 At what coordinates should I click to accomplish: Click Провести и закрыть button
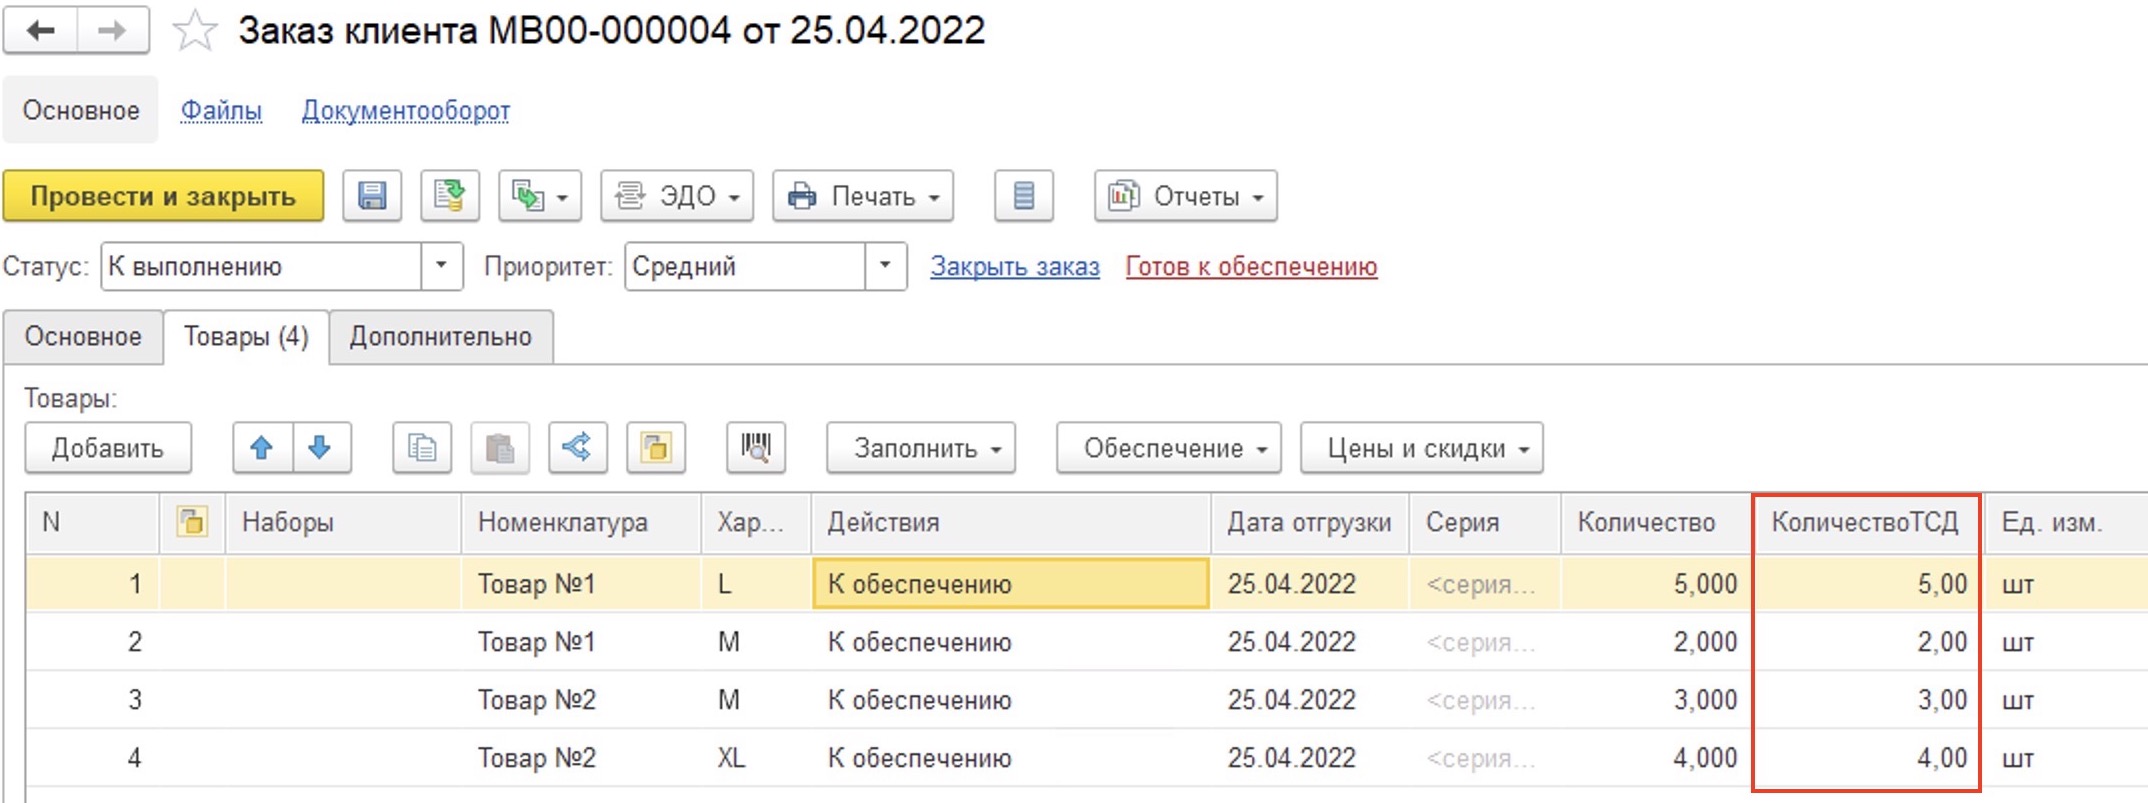click(x=163, y=196)
